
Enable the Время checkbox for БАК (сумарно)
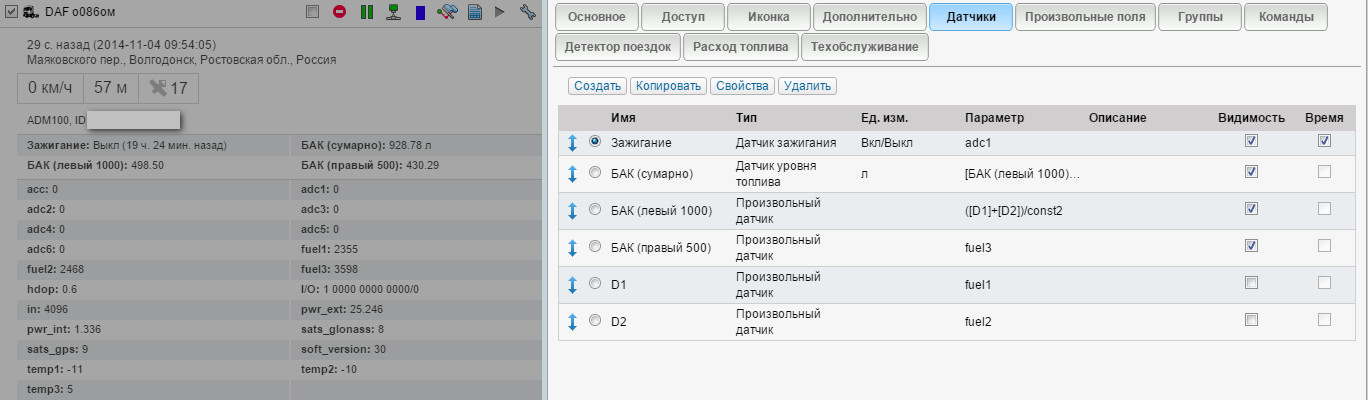pyautogui.click(x=1324, y=172)
